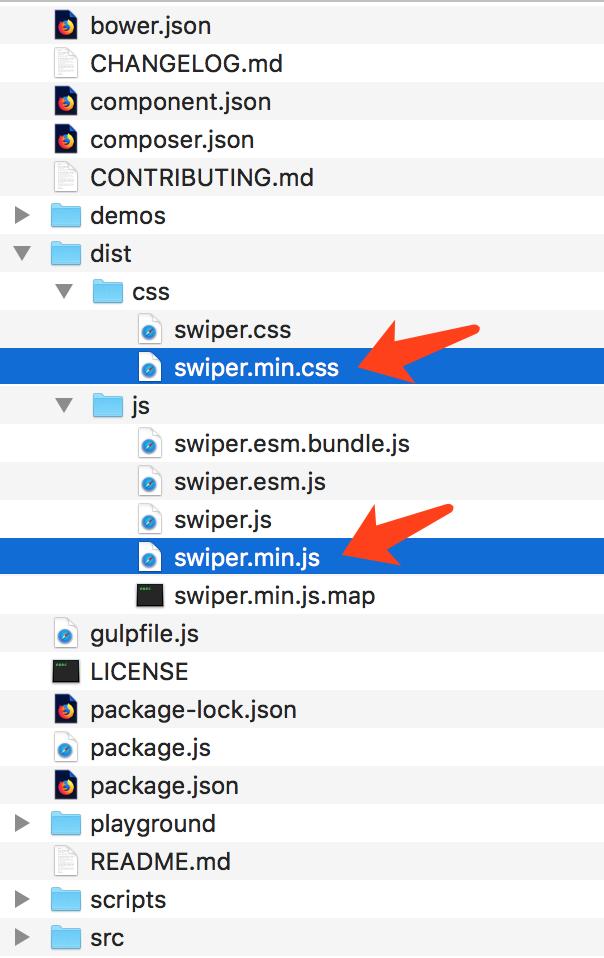Click the bower.json file icon
The image size is (604, 958).
[66, 26]
